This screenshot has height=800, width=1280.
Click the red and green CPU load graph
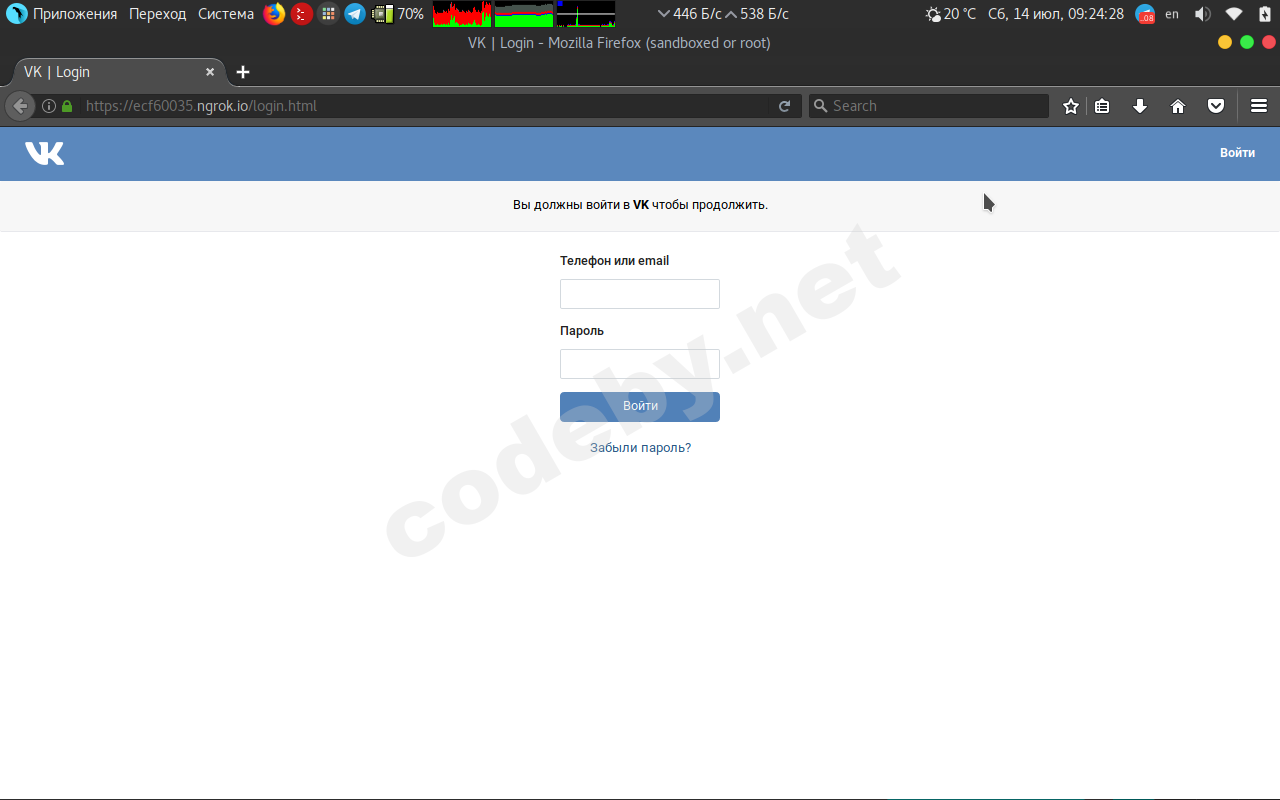click(462, 14)
